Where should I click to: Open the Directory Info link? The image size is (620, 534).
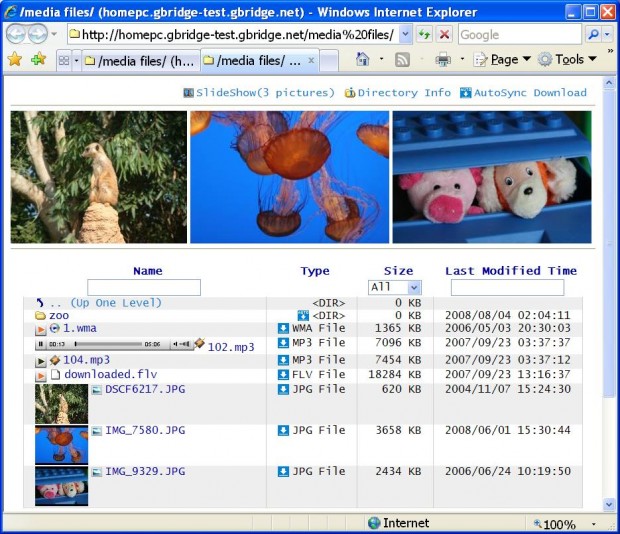click(398, 93)
